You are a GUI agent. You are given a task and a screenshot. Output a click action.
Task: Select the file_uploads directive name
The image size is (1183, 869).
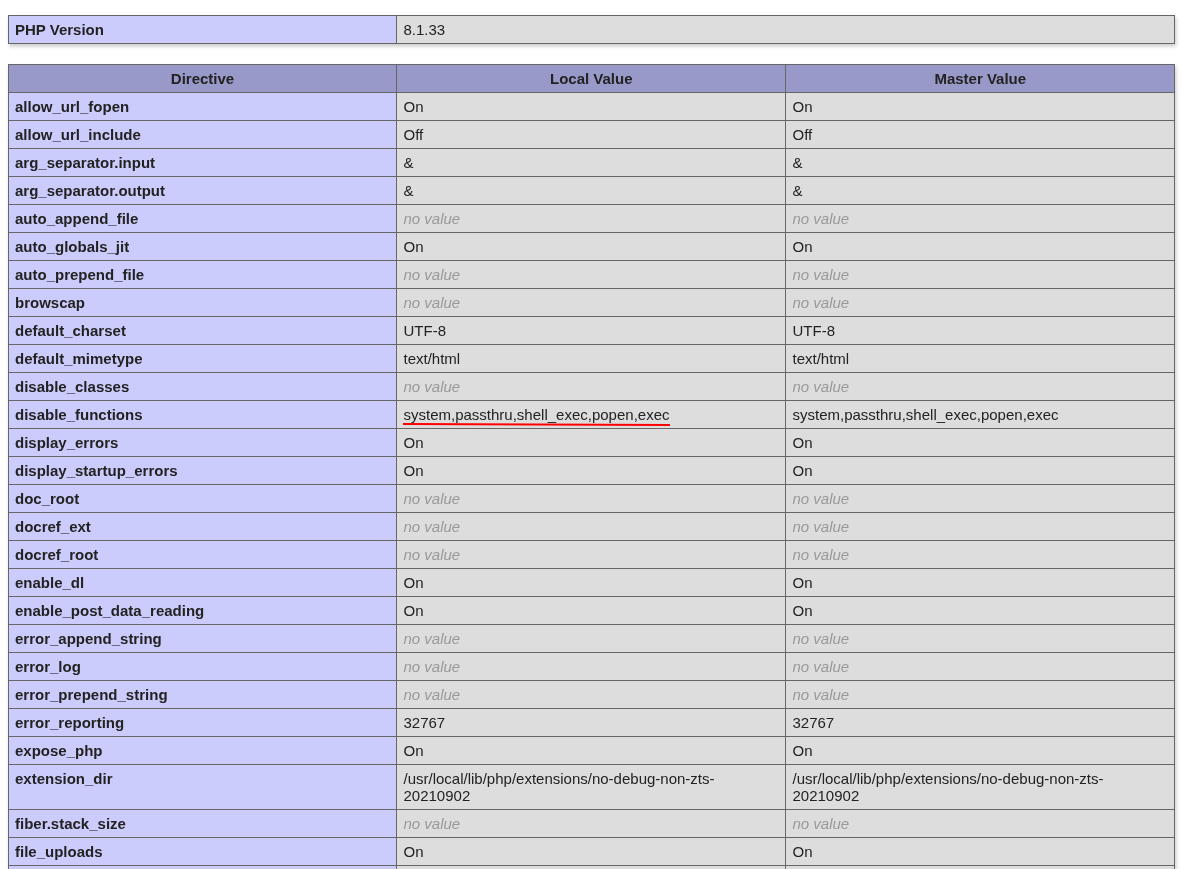click(x=58, y=852)
